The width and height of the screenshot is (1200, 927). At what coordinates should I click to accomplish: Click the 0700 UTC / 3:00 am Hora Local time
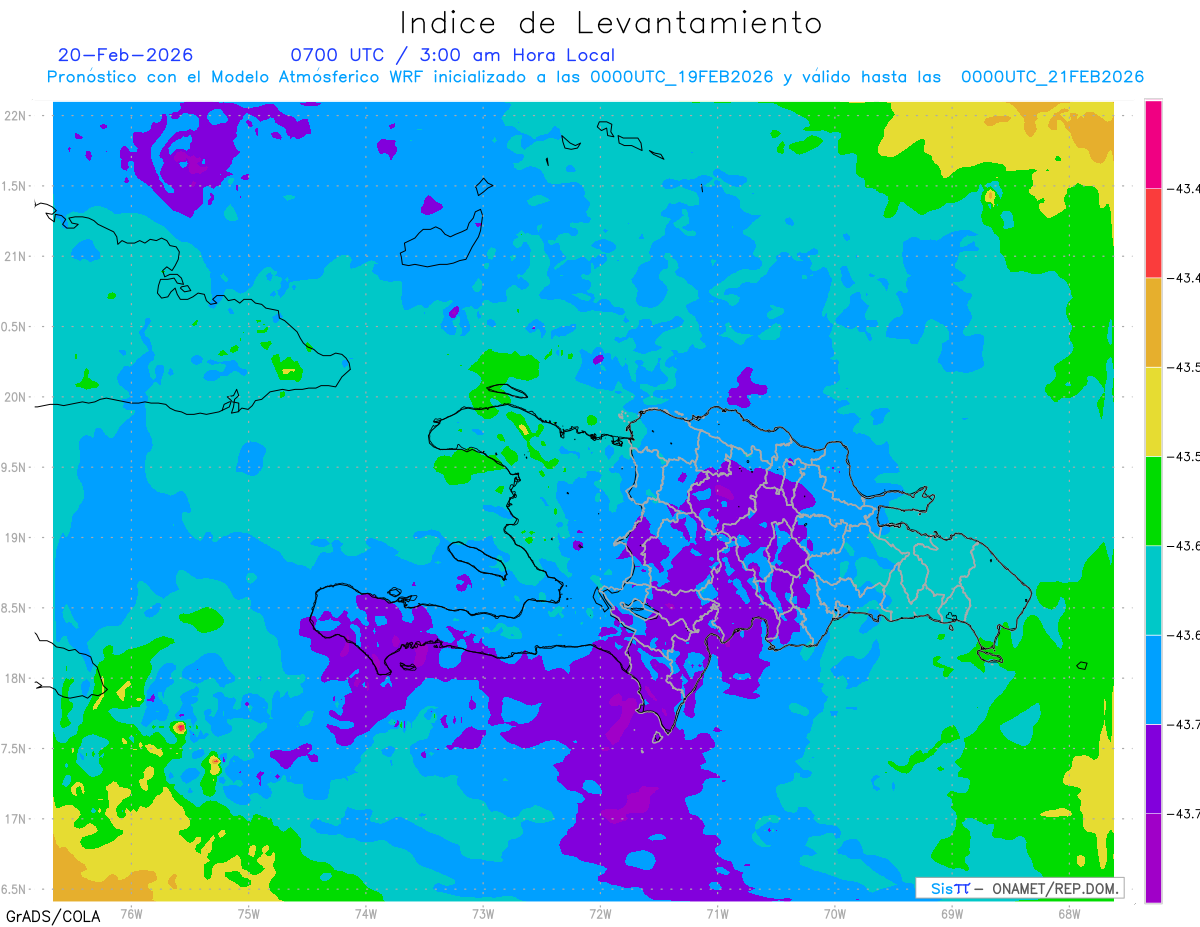[x=452, y=55]
